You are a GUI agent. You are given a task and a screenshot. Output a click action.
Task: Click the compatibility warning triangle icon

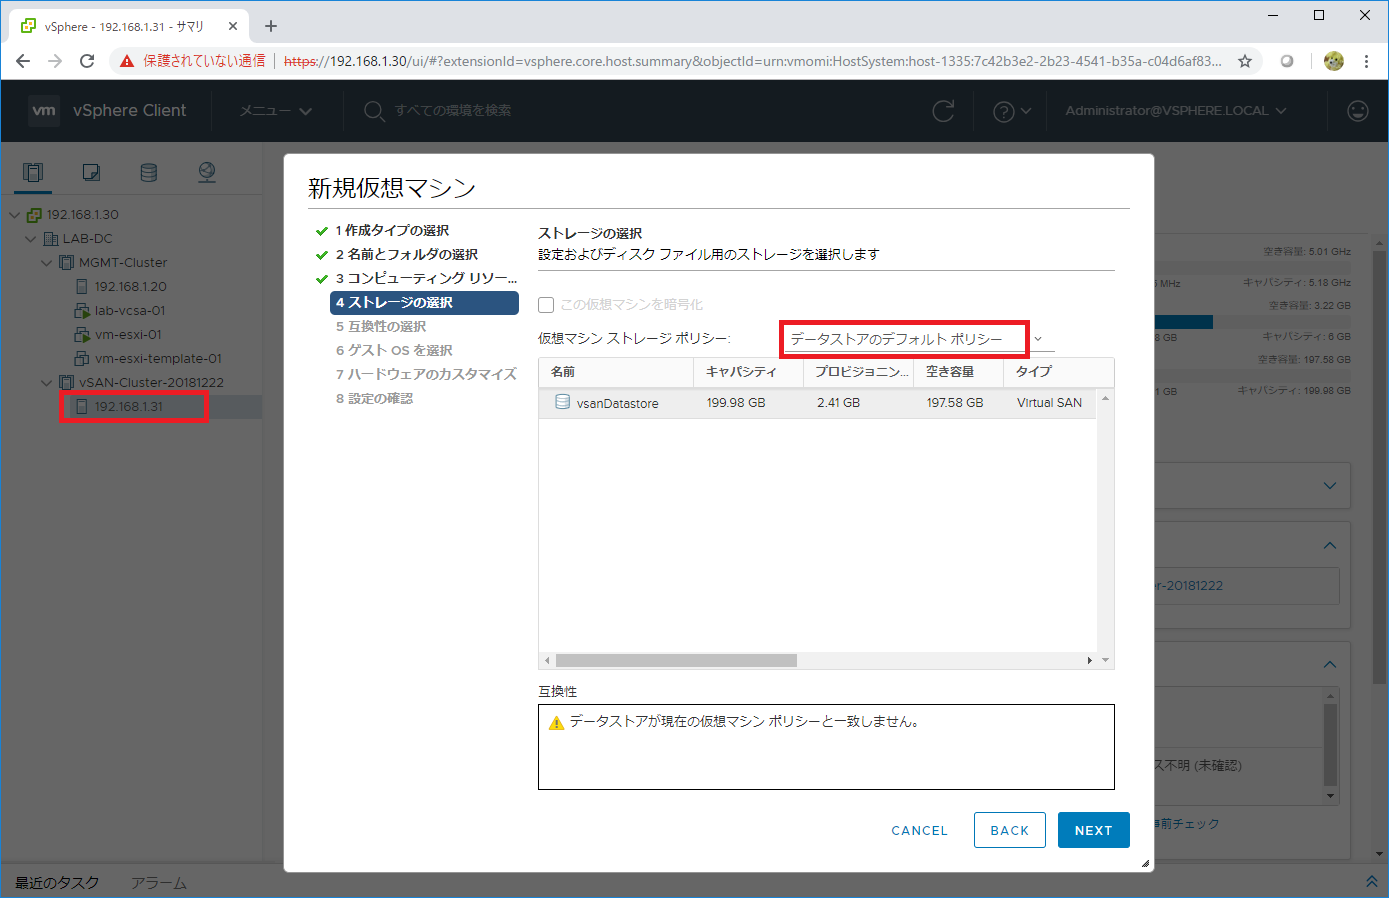tap(557, 722)
